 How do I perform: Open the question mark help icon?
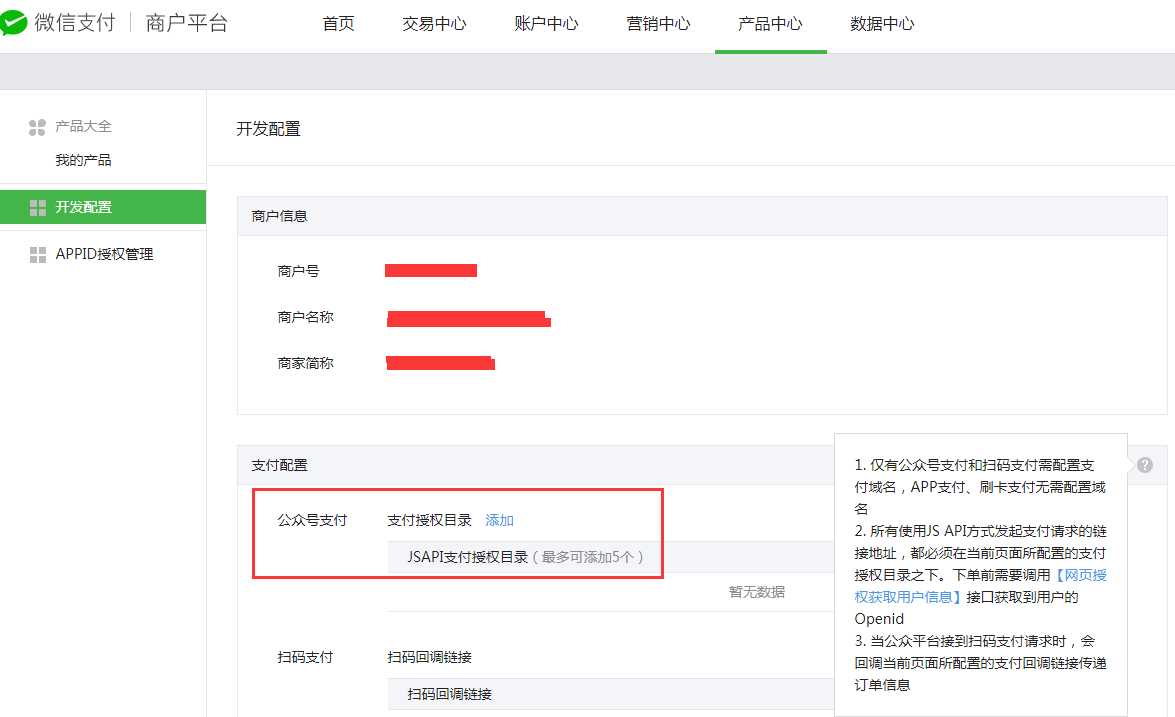(x=1143, y=463)
